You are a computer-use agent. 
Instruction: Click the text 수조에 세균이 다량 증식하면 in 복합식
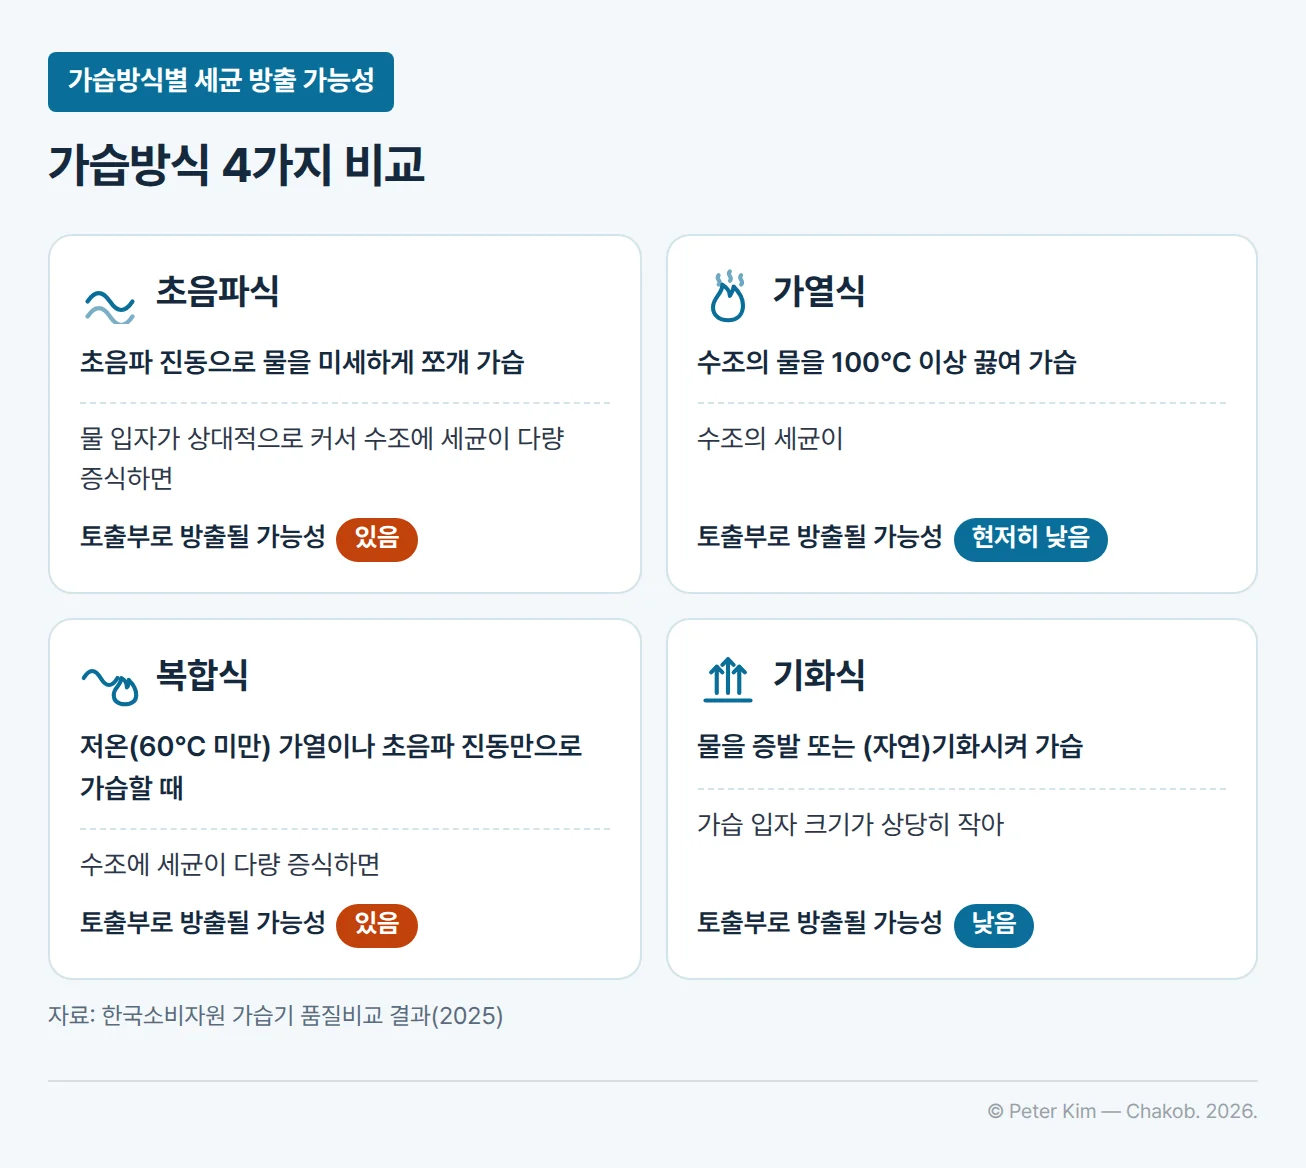coord(230,864)
